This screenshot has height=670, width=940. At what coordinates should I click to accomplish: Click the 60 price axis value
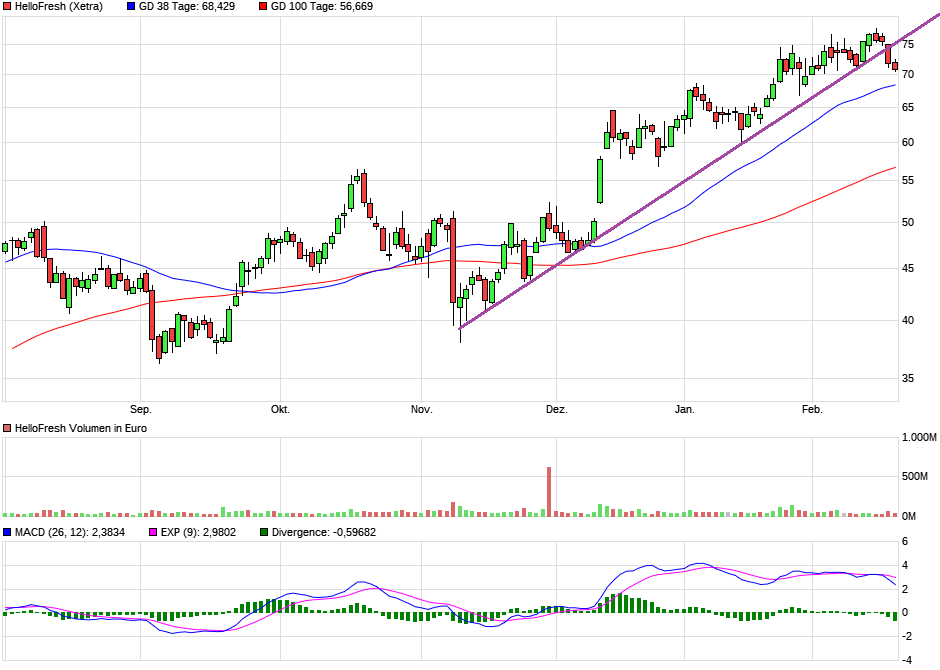[908, 143]
